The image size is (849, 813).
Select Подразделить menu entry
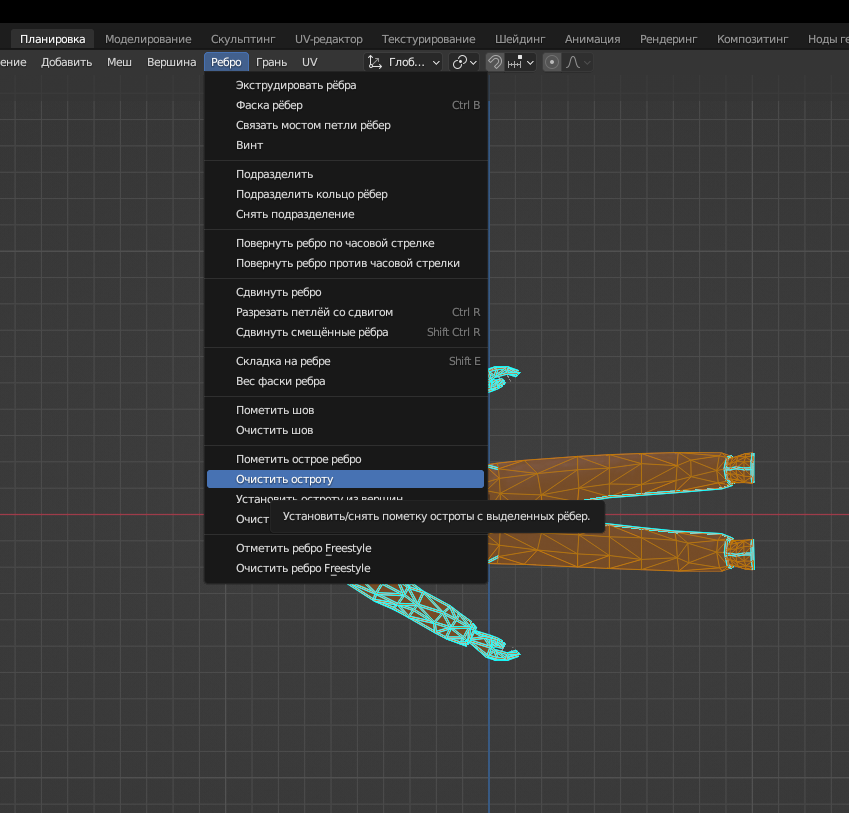coord(274,174)
